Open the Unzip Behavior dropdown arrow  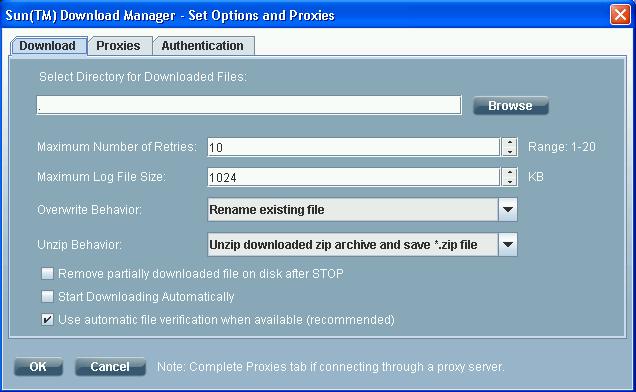click(x=508, y=245)
